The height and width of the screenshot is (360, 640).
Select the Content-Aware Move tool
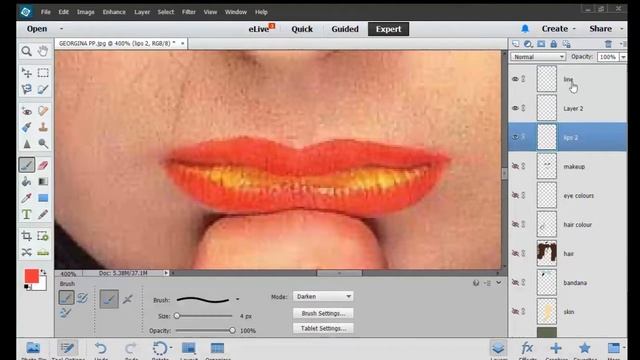27,252
